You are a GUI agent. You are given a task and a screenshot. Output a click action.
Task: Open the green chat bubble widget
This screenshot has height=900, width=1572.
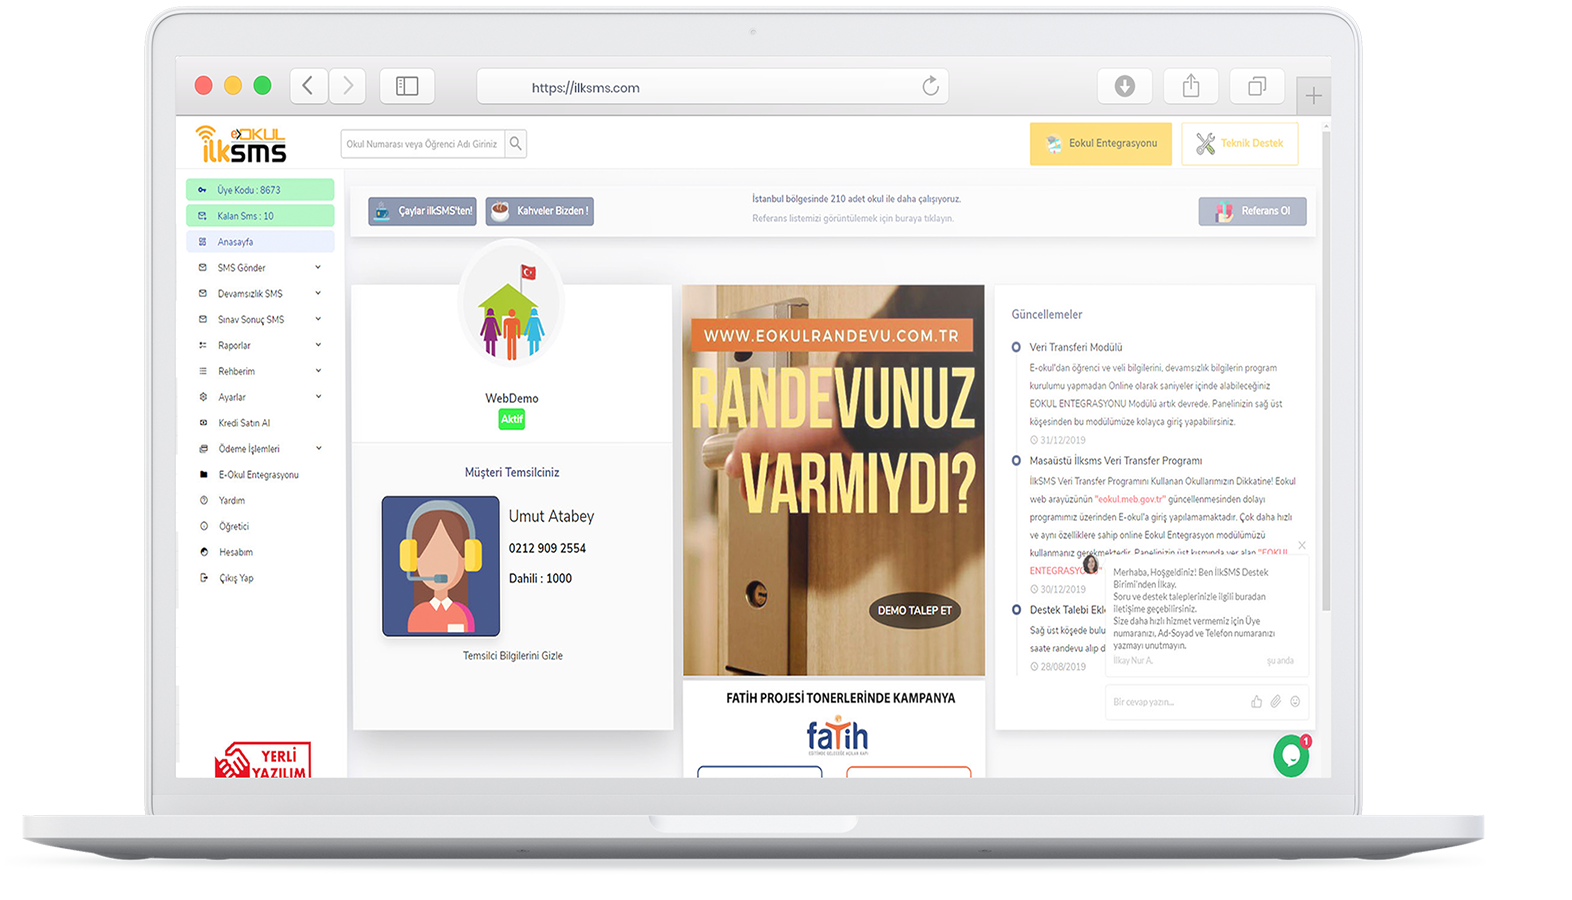click(1291, 756)
